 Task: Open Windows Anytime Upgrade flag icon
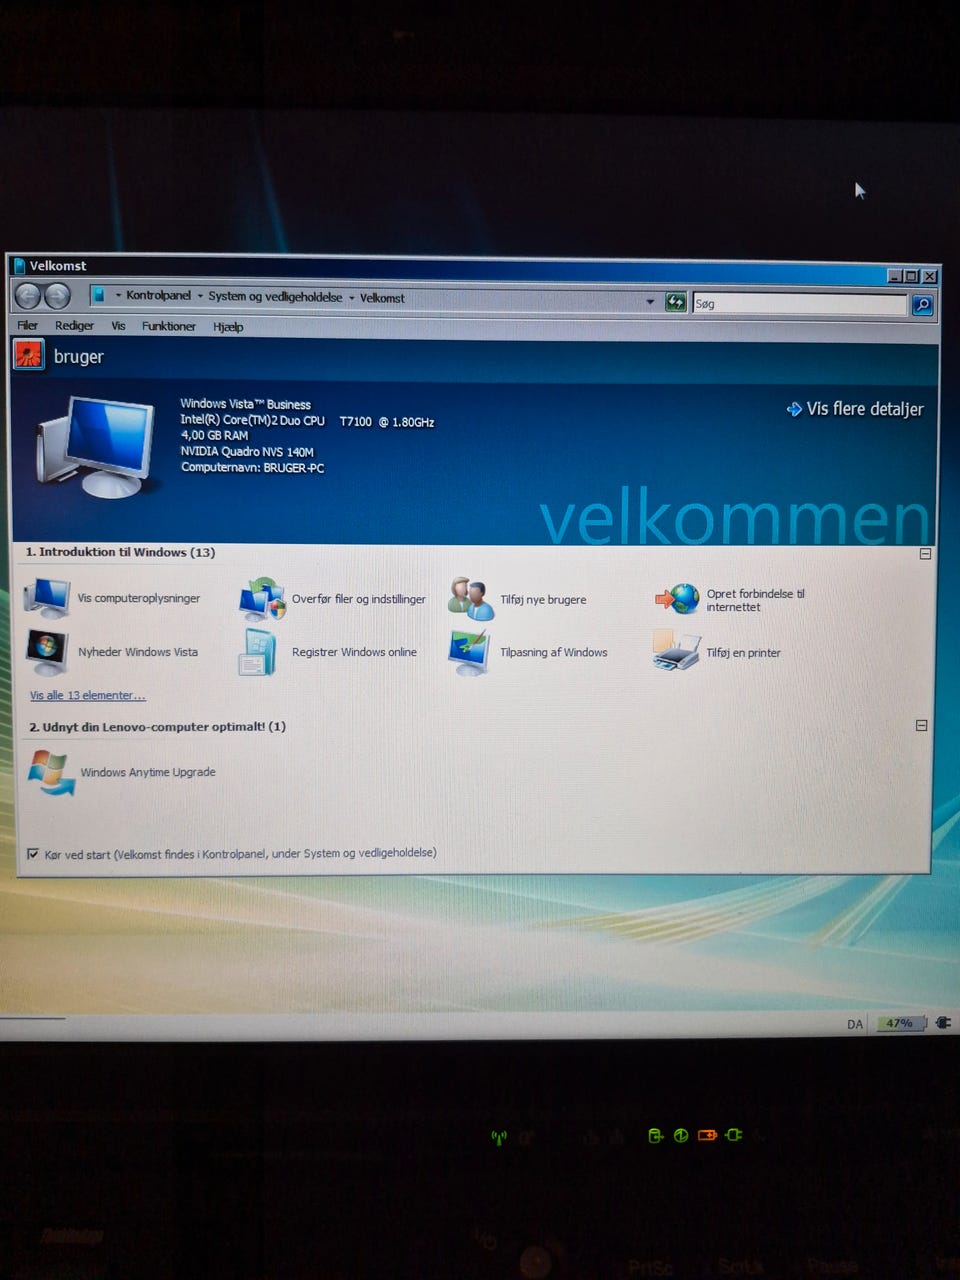(50, 772)
